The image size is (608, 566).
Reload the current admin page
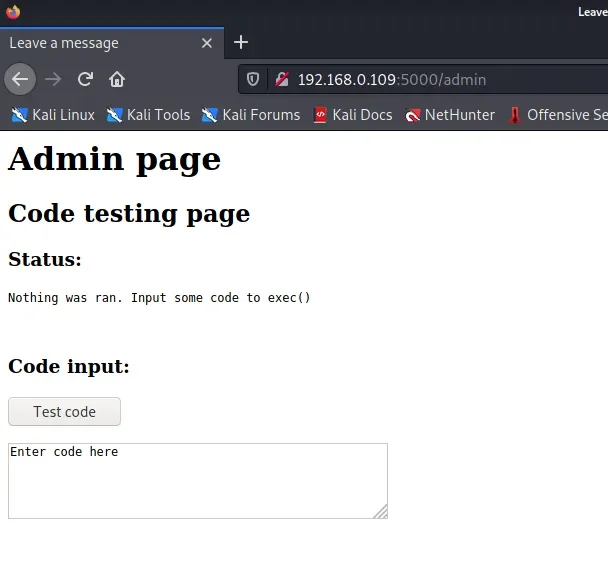85,79
